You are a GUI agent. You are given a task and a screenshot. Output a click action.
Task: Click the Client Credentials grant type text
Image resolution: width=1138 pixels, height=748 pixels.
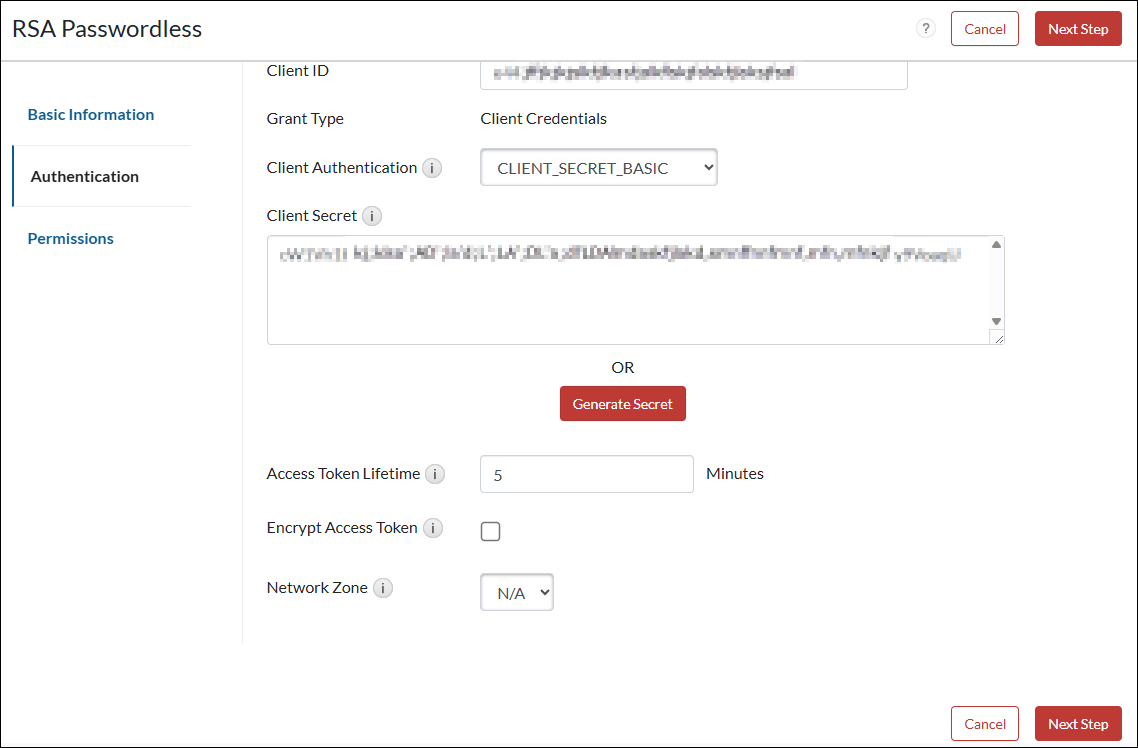(x=544, y=119)
